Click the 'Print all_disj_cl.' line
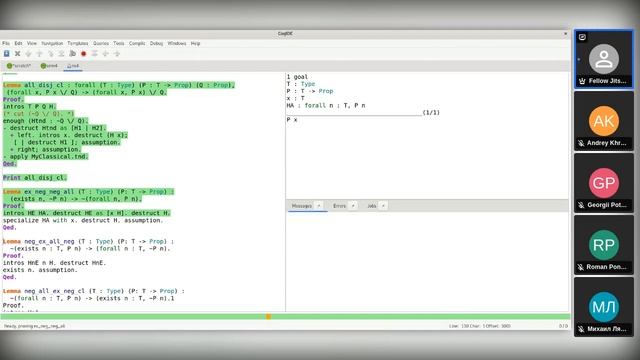Screen dimensions: 640x360 coord(35,178)
